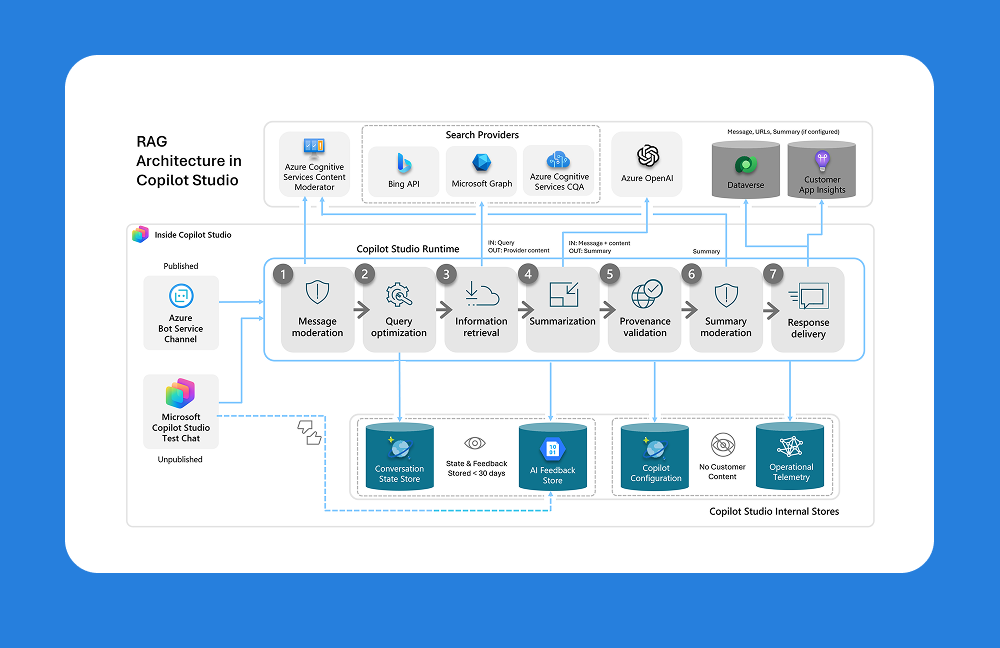This screenshot has height=648, width=1000.
Task: Select the Query optimization gear icon
Action: pos(399,294)
